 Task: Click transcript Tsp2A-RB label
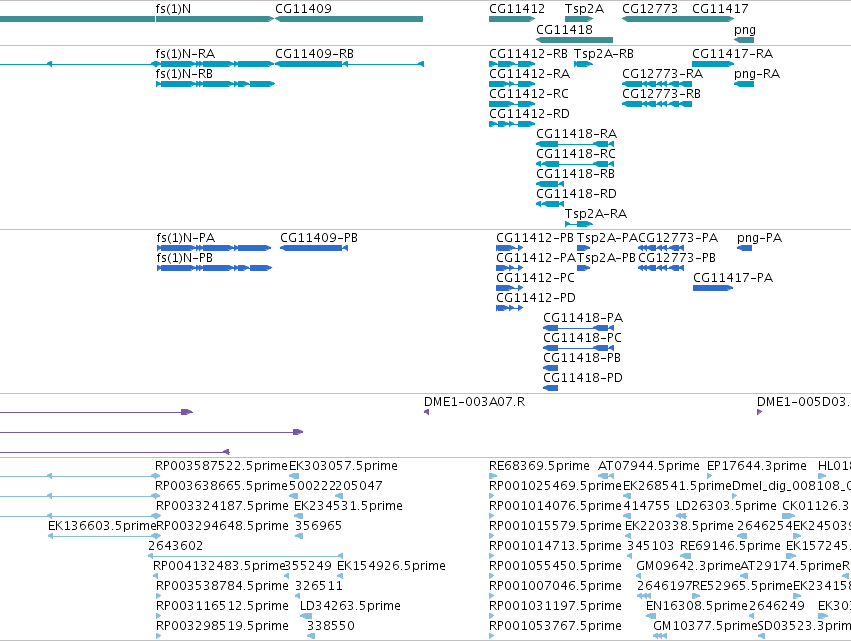click(604, 54)
